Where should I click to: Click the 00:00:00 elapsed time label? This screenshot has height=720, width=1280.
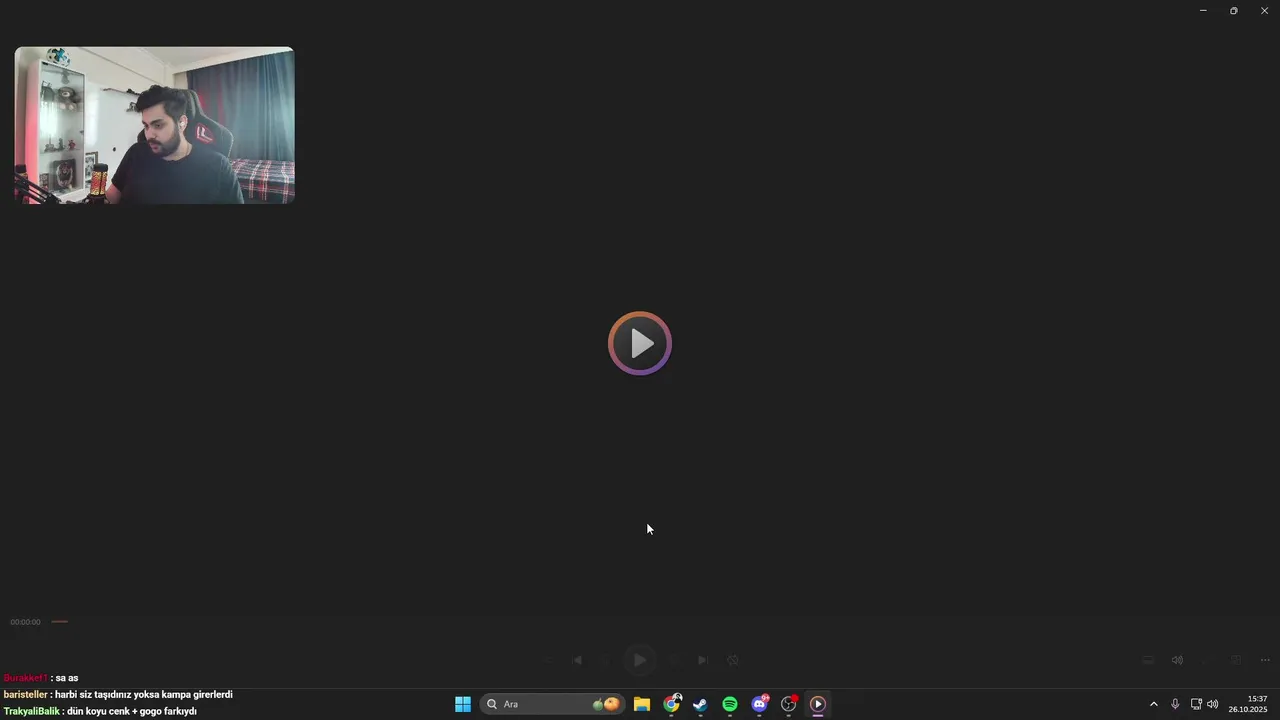point(25,622)
